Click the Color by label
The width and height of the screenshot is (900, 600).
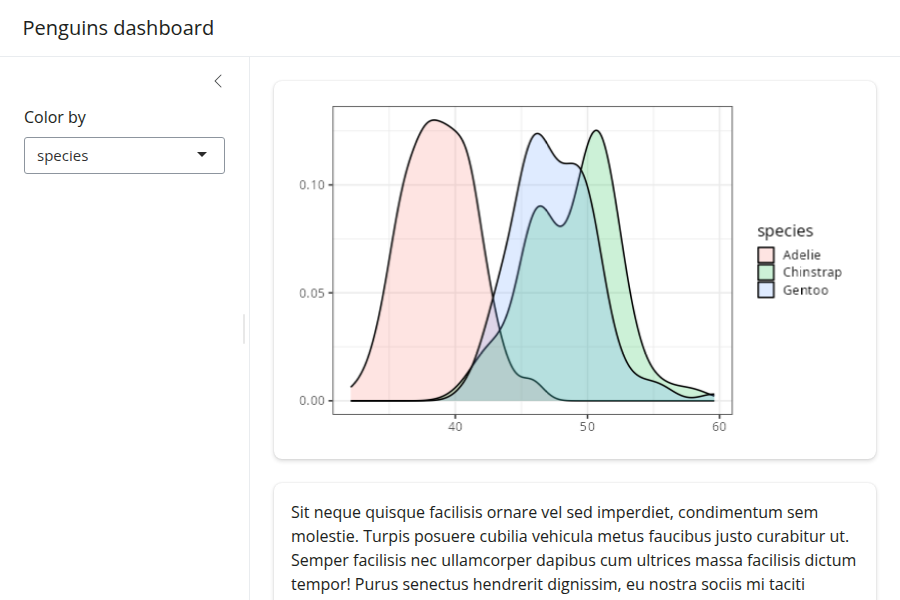click(55, 117)
